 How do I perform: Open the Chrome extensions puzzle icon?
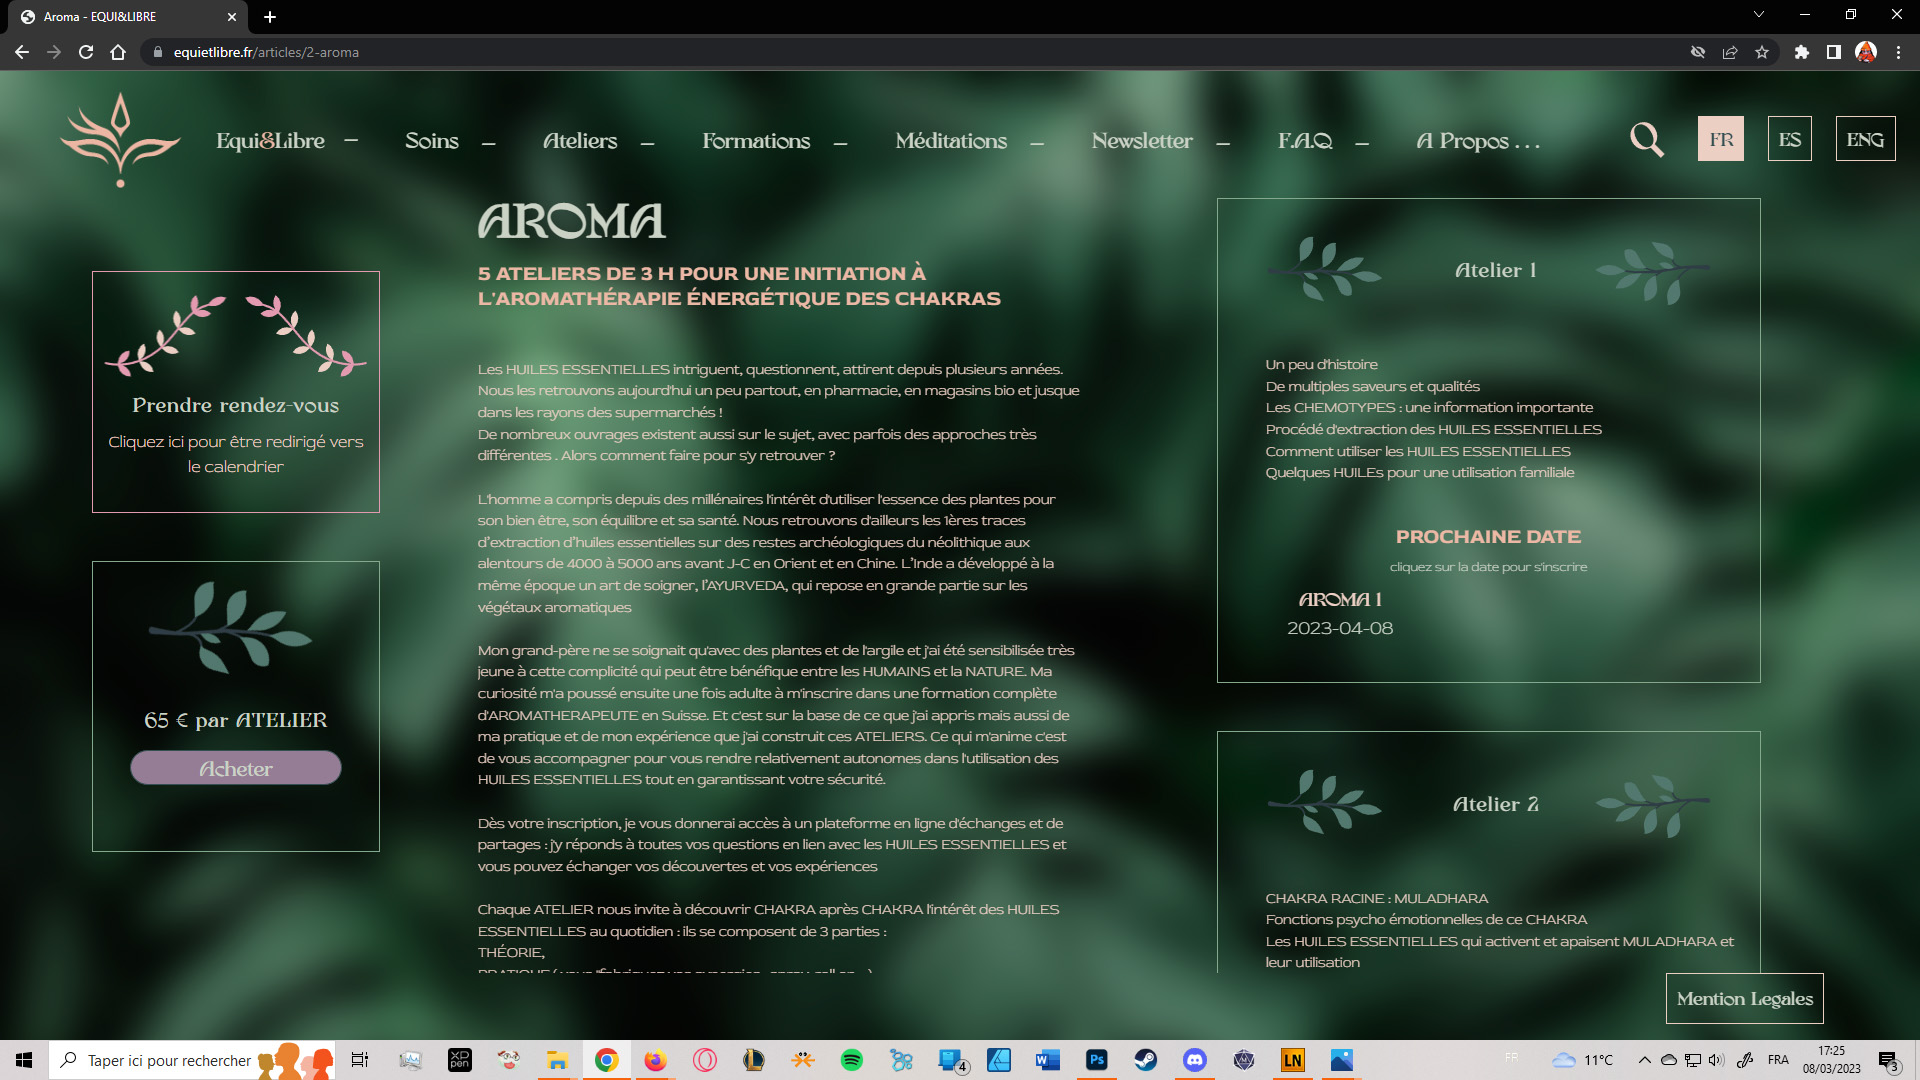click(x=1801, y=52)
